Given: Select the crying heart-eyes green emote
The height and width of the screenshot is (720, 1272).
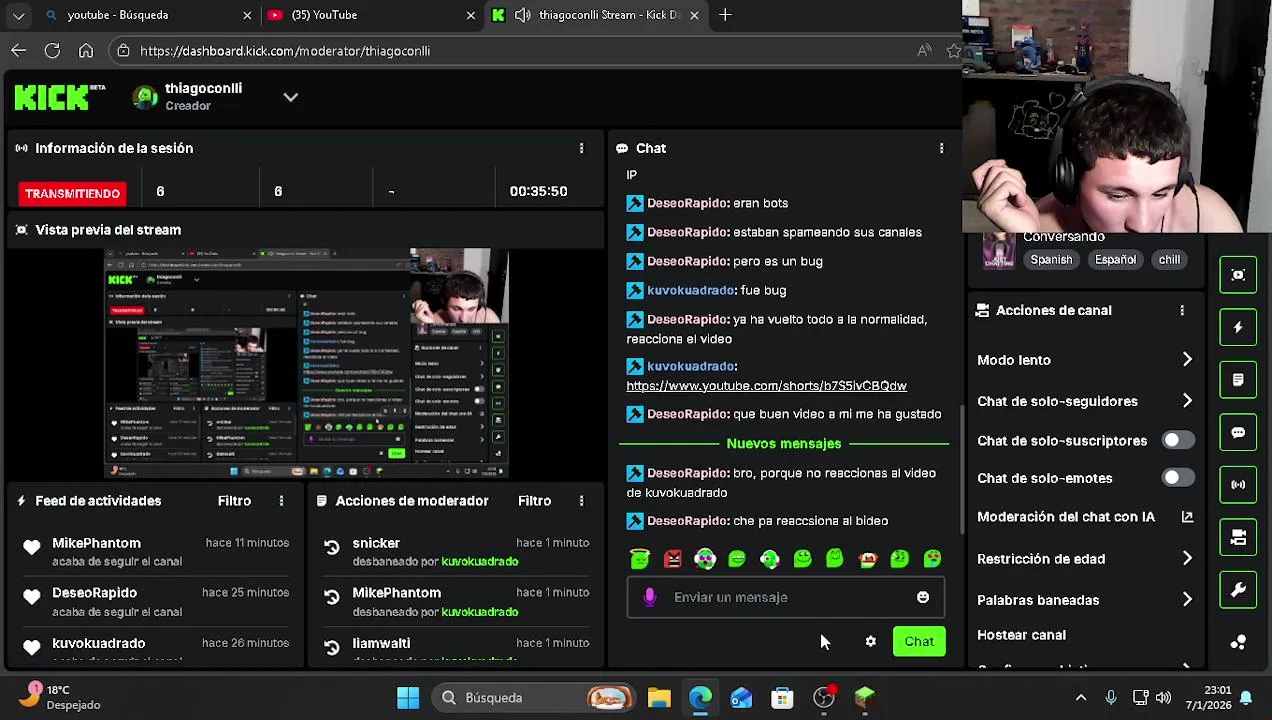Looking at the screenshot, I should [932, 559].
